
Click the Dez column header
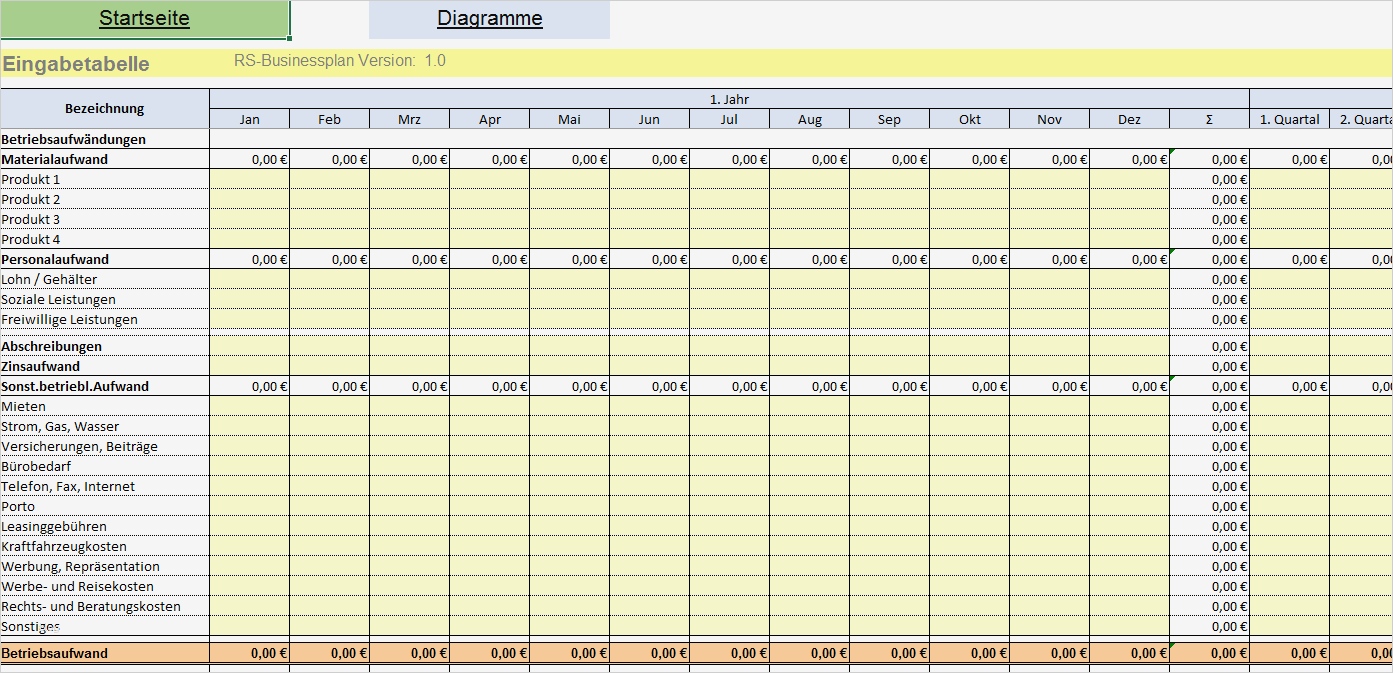coord(1128,118)
